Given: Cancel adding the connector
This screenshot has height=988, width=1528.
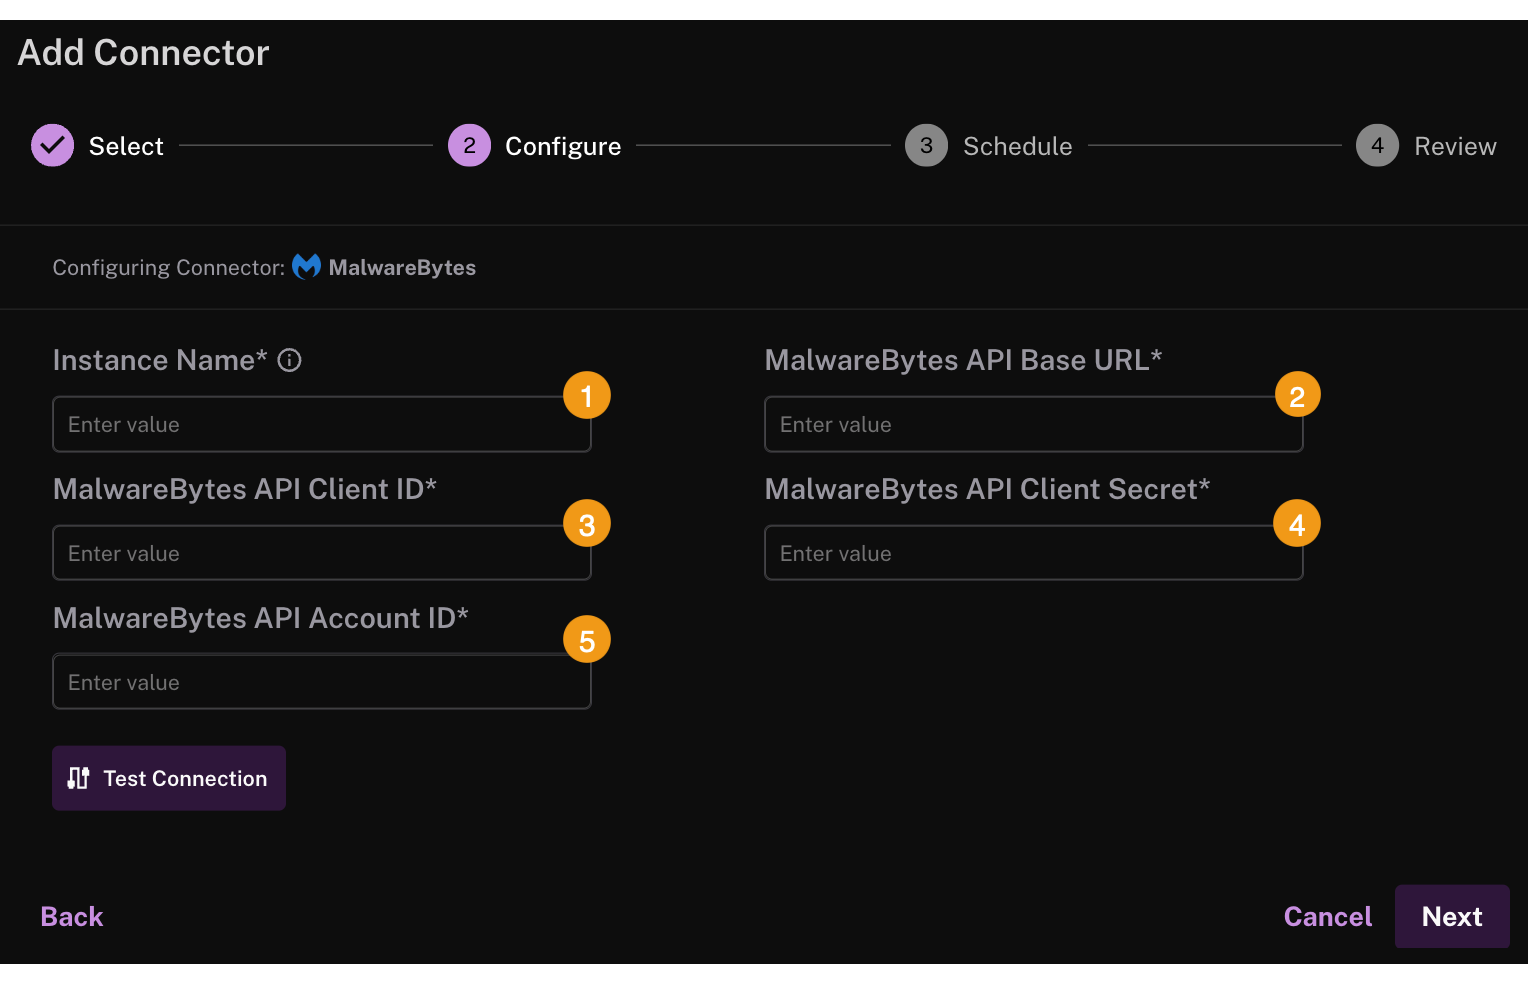Looking at the screenshot, I should [1328, 916].
